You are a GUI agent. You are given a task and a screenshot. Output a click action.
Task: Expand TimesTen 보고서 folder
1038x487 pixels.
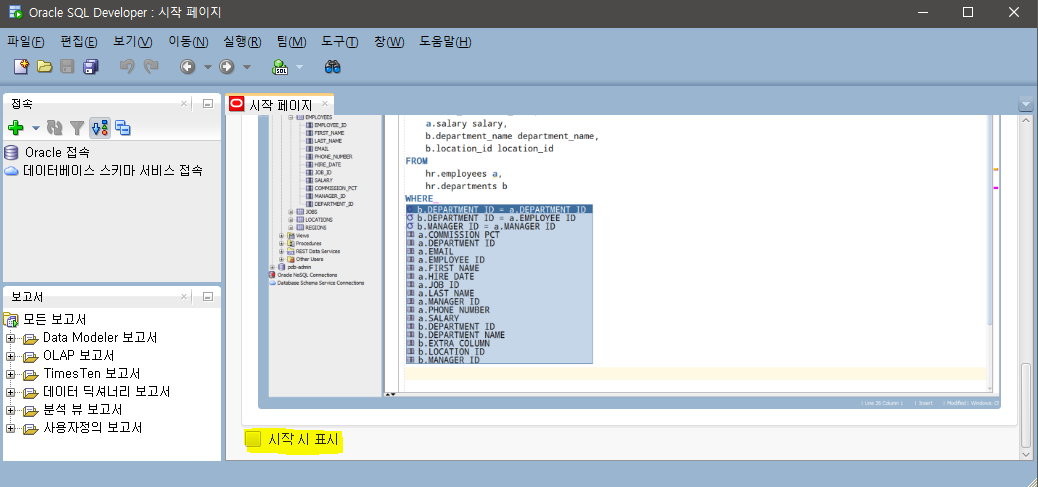tap(11, 375)
